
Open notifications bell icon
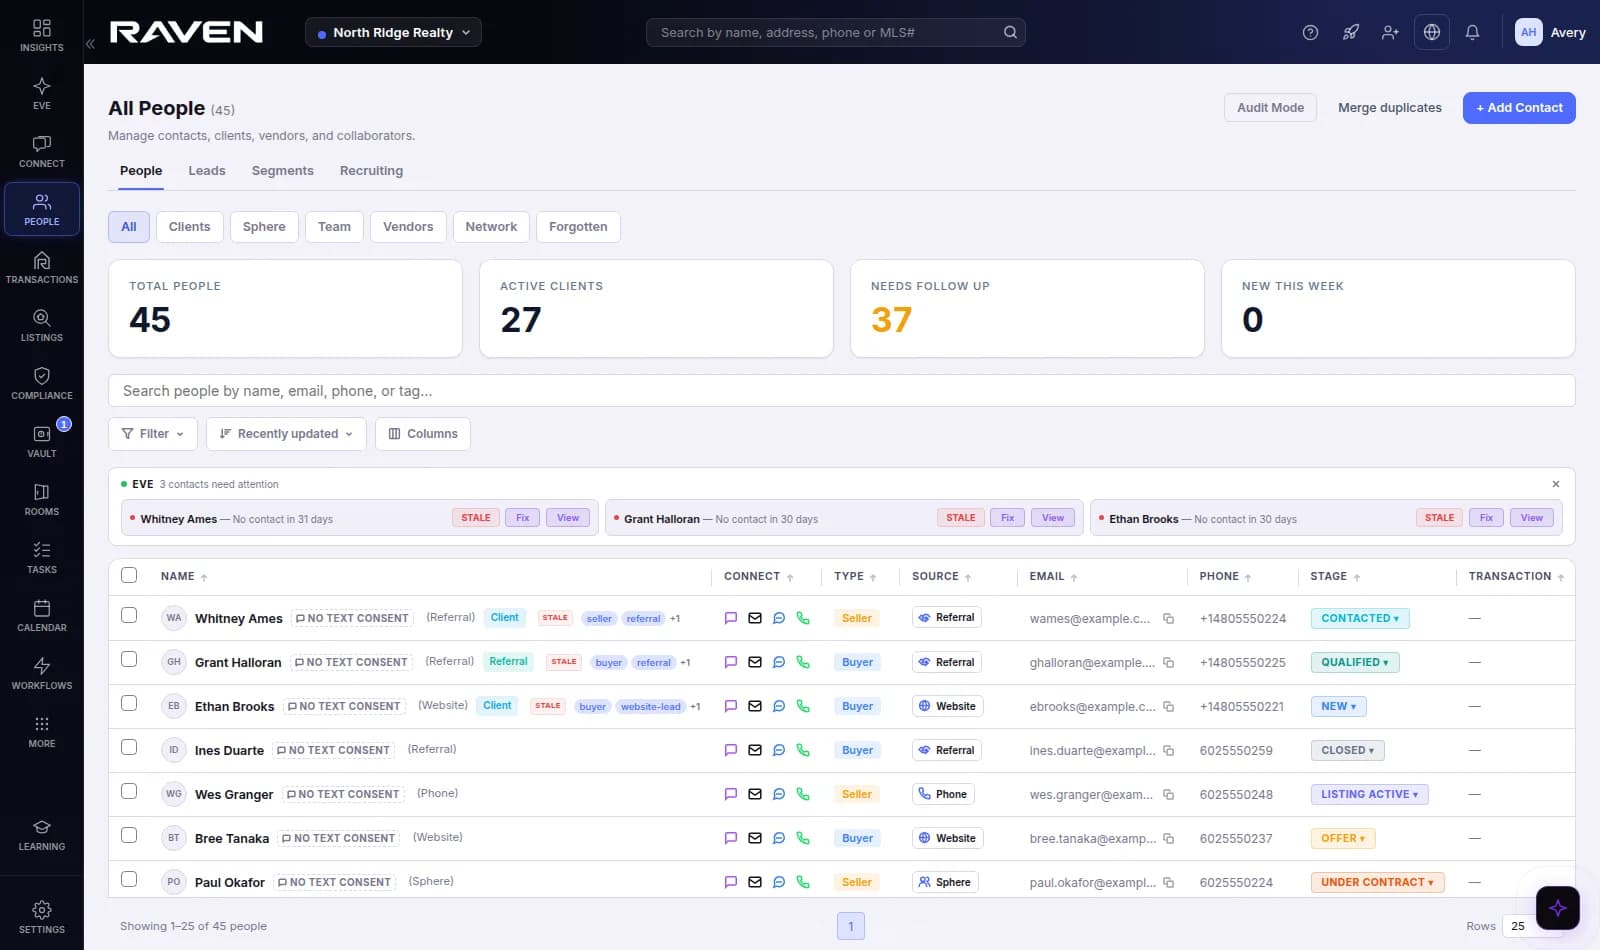1472,32
